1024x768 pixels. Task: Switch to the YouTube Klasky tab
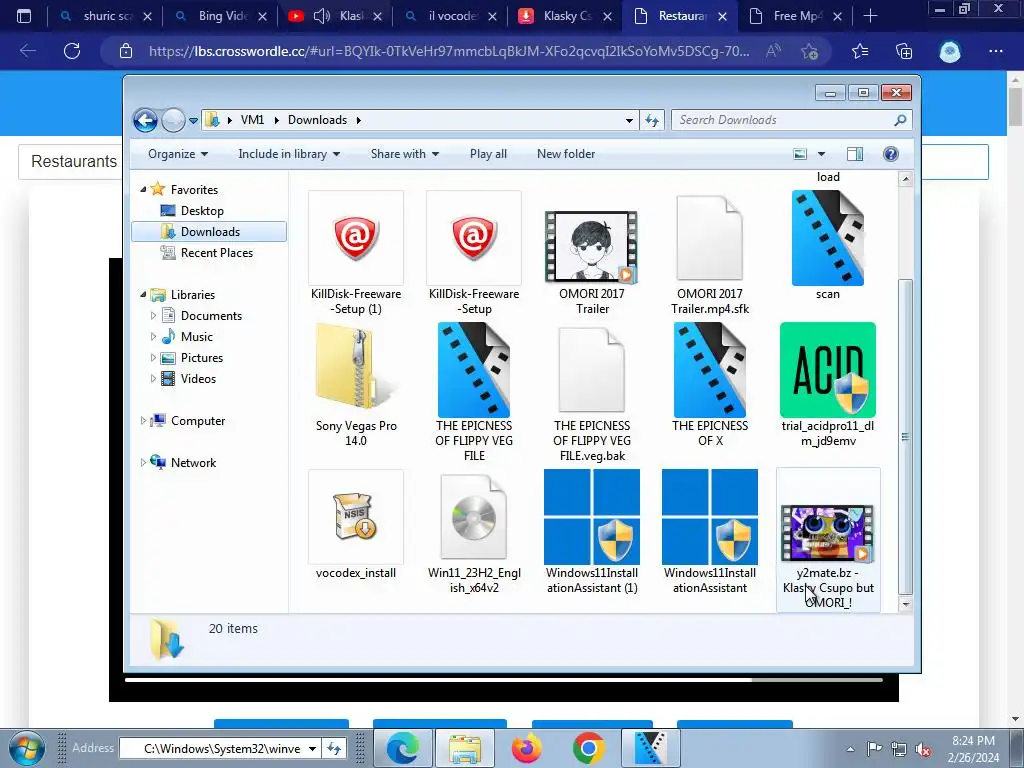click(x=335, y=16)
